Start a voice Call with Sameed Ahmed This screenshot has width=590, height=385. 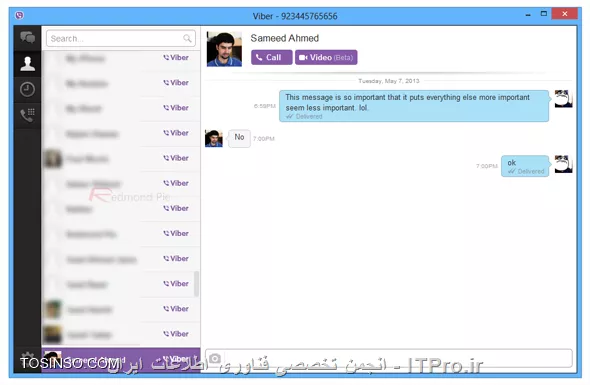272,58
